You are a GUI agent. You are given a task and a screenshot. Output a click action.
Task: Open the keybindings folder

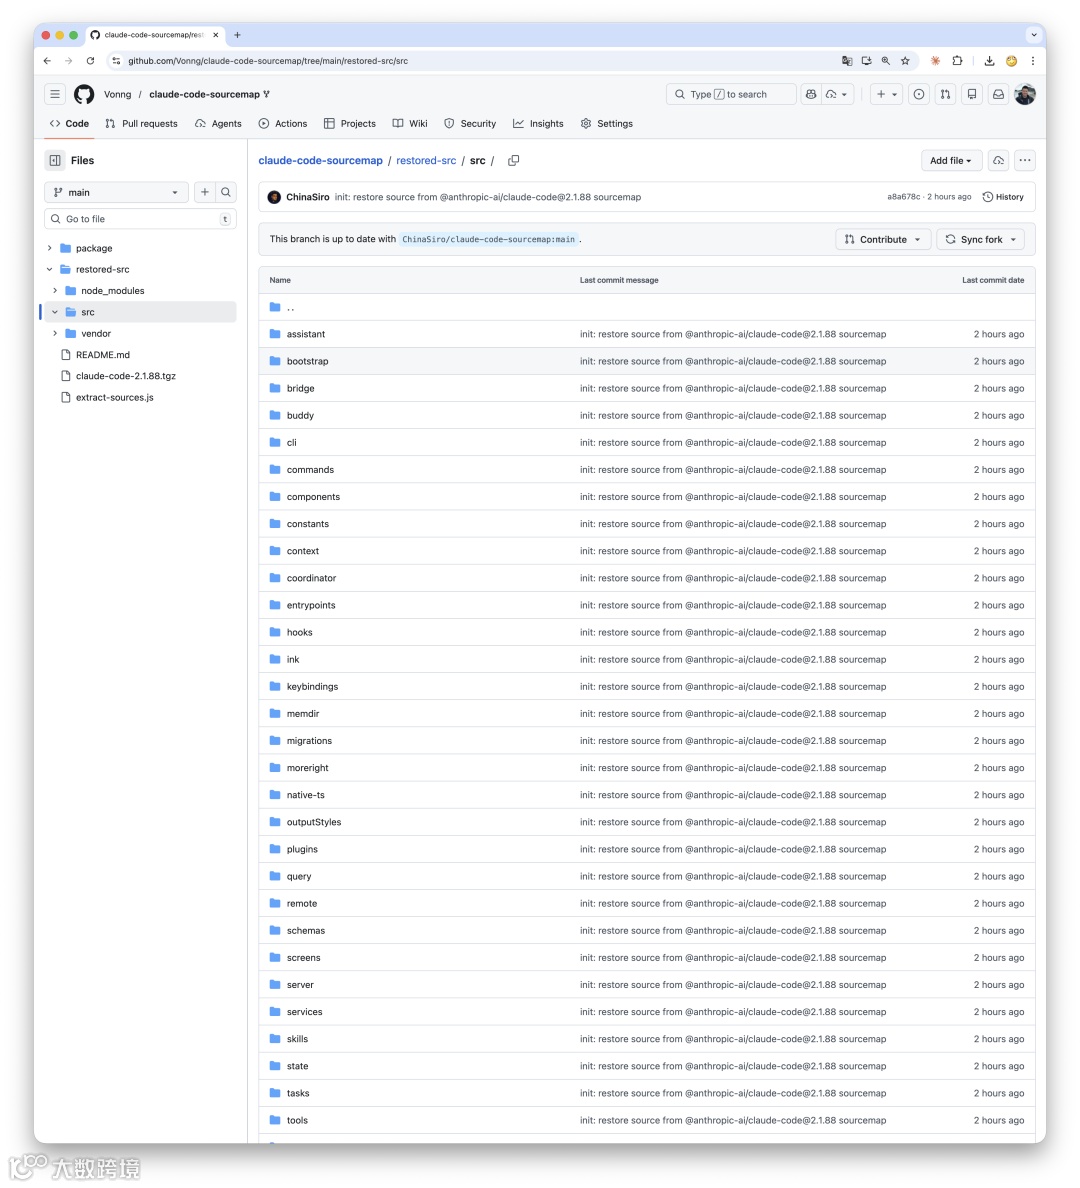coord(312,686)
